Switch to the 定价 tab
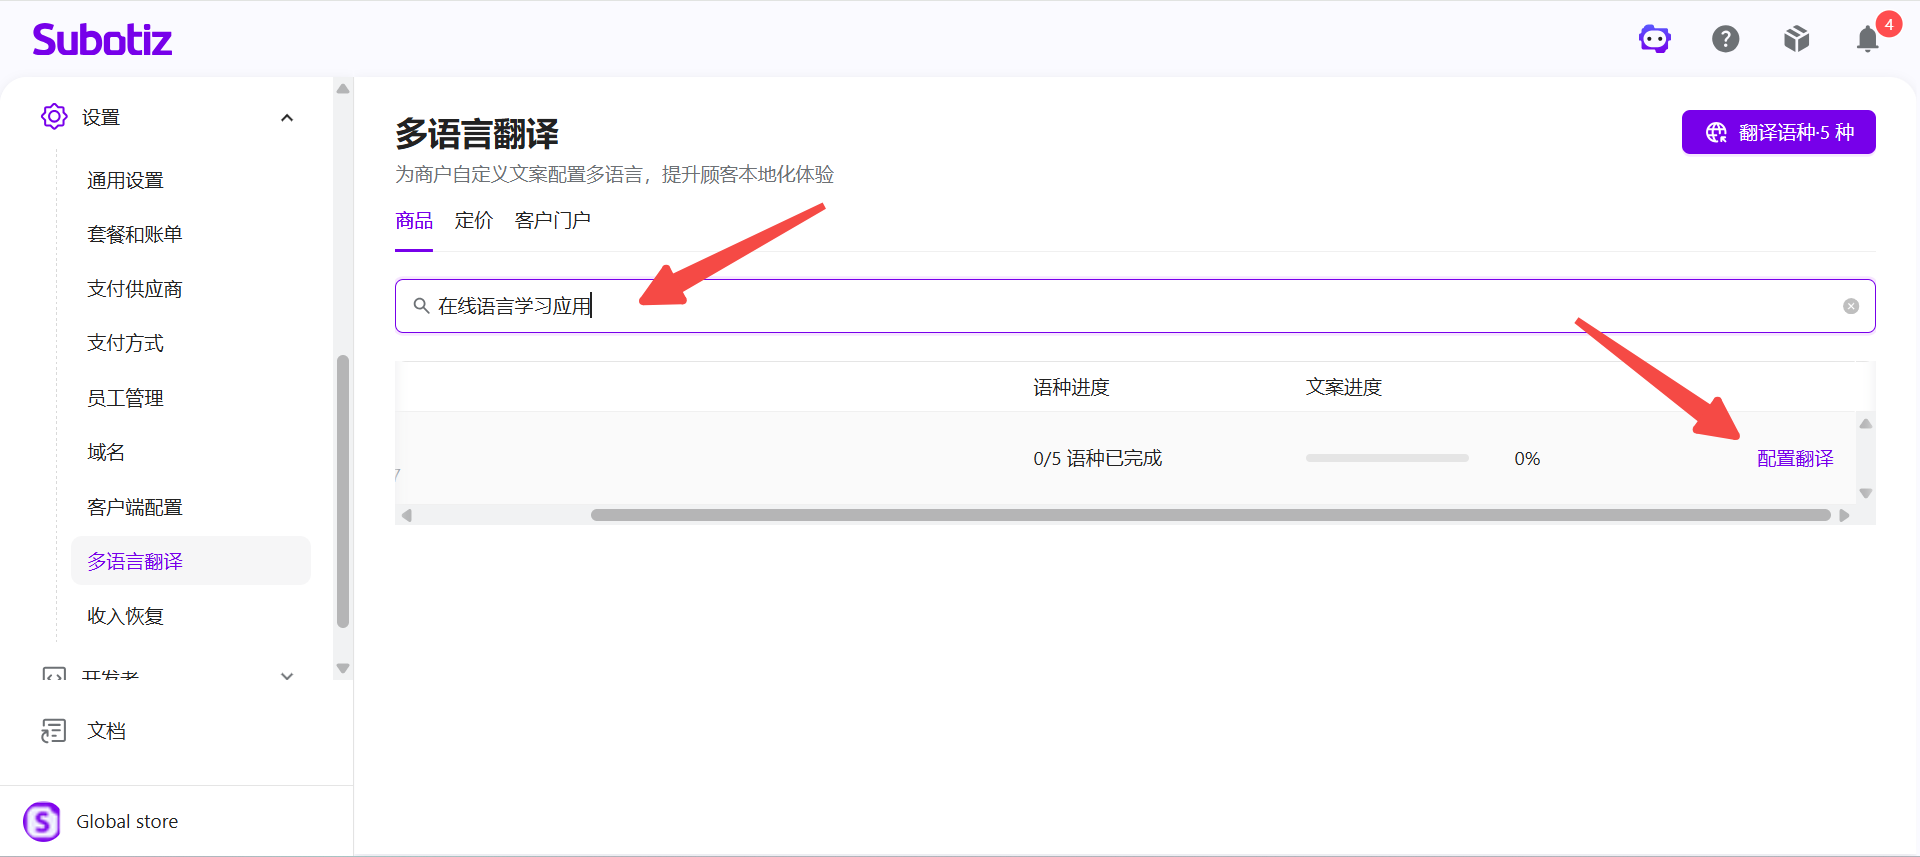 coord(474,220)
